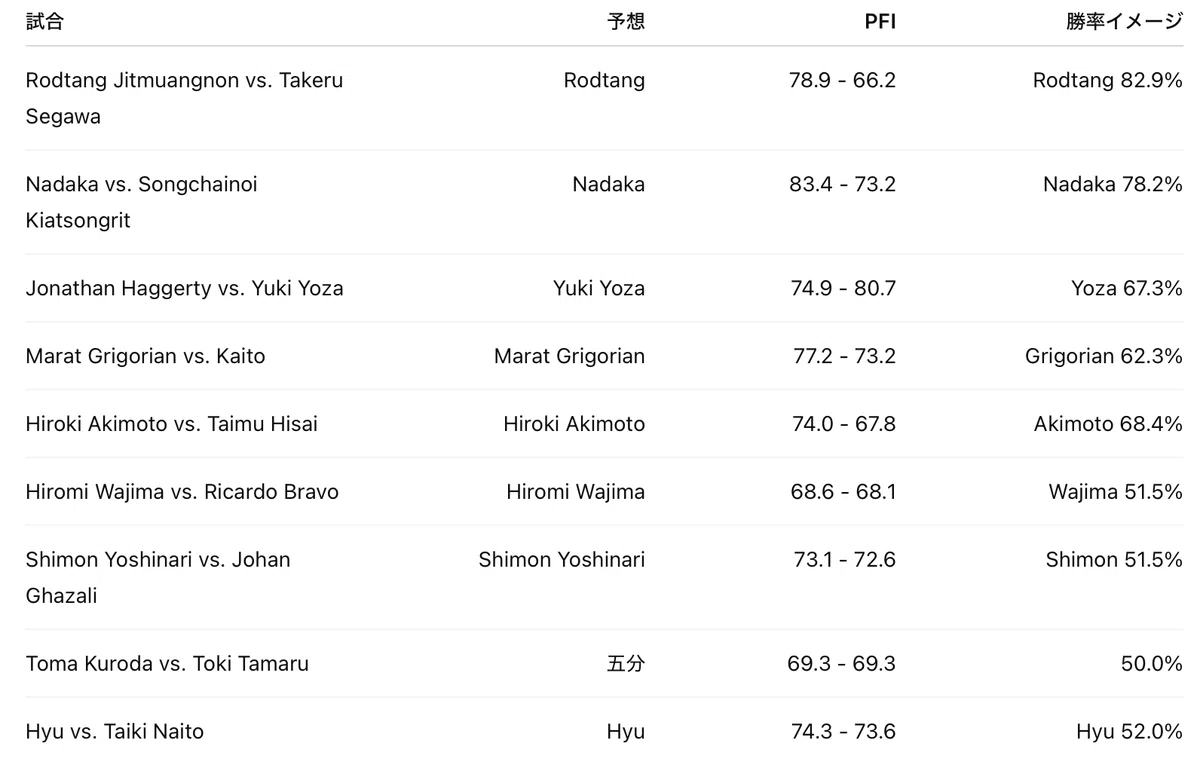Click the 試合 column header
This screenshot has width=1200, height=758.
point(44,22)
